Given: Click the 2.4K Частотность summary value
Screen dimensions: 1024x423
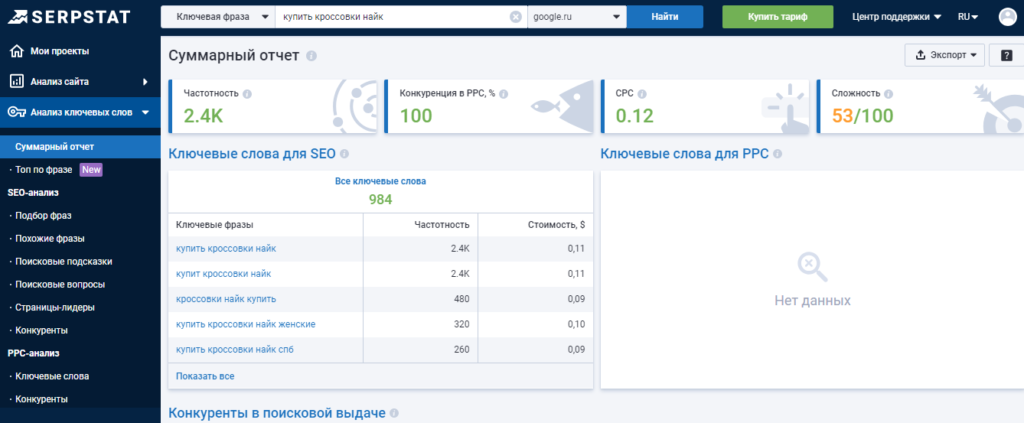Looking at the screenshot, I should [x=204, y=116].
